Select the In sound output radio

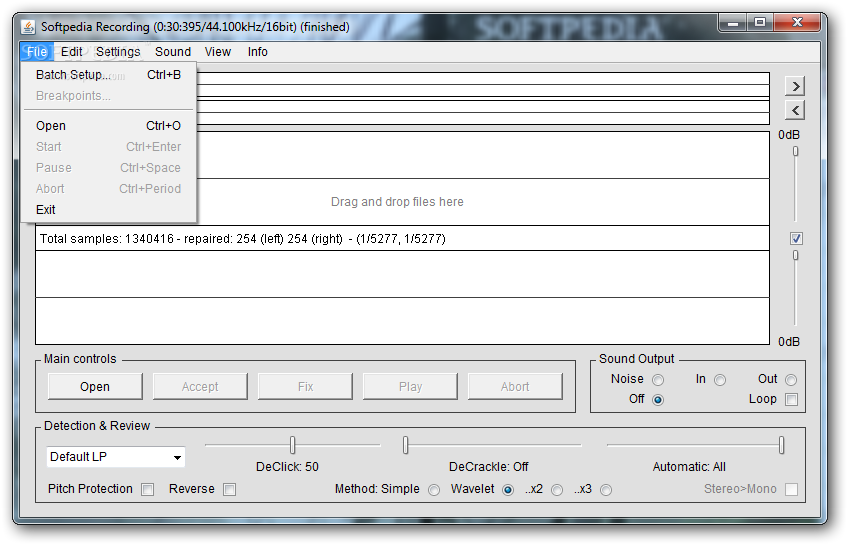(720, 380)
